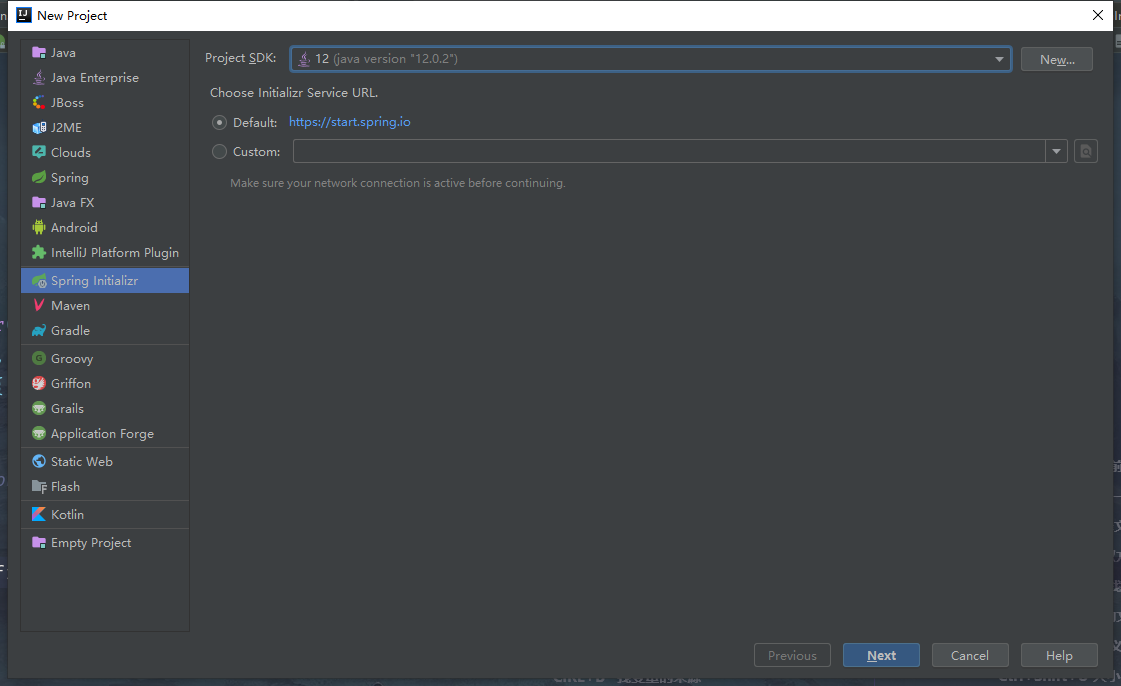This screenshot has height=686, width=1121.
Task: Click the Griffon icon
Action: [39, 384]
